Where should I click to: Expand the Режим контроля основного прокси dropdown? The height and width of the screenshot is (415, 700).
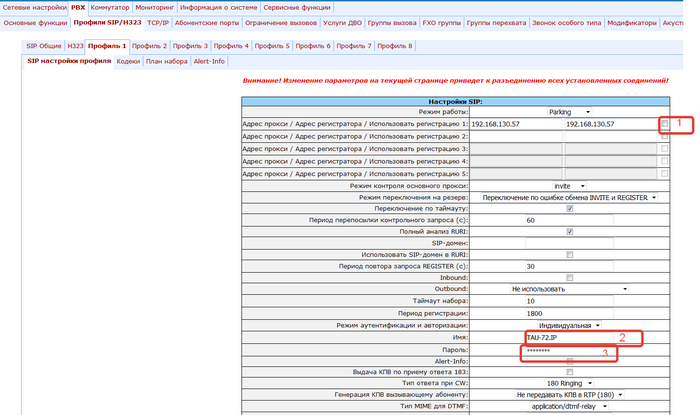[x=568, y=186]
